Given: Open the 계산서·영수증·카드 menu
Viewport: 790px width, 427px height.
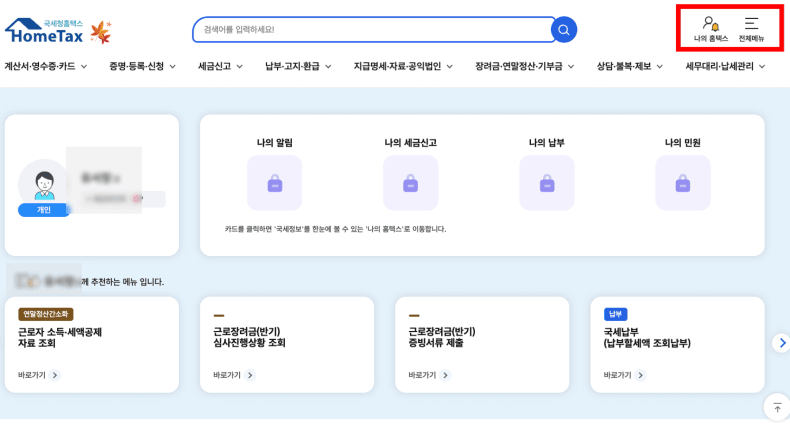Looking at the screenshot, I should click(x=40, y=66).
